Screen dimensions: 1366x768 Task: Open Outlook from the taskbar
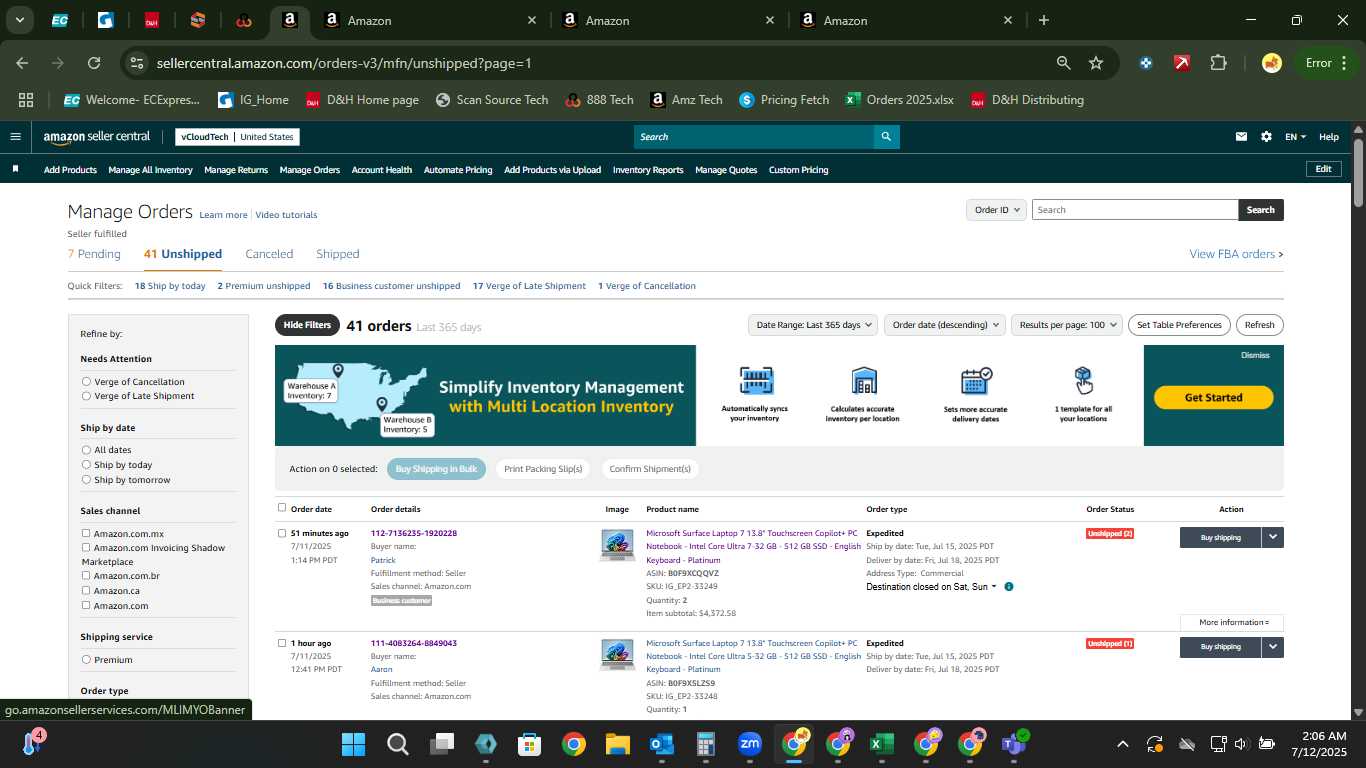coord(661,744)
